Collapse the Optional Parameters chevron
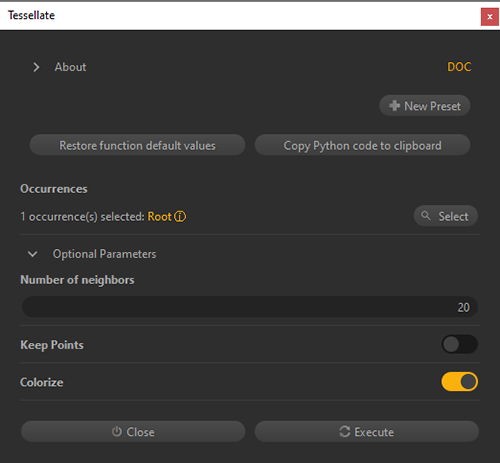 point(33,254)
